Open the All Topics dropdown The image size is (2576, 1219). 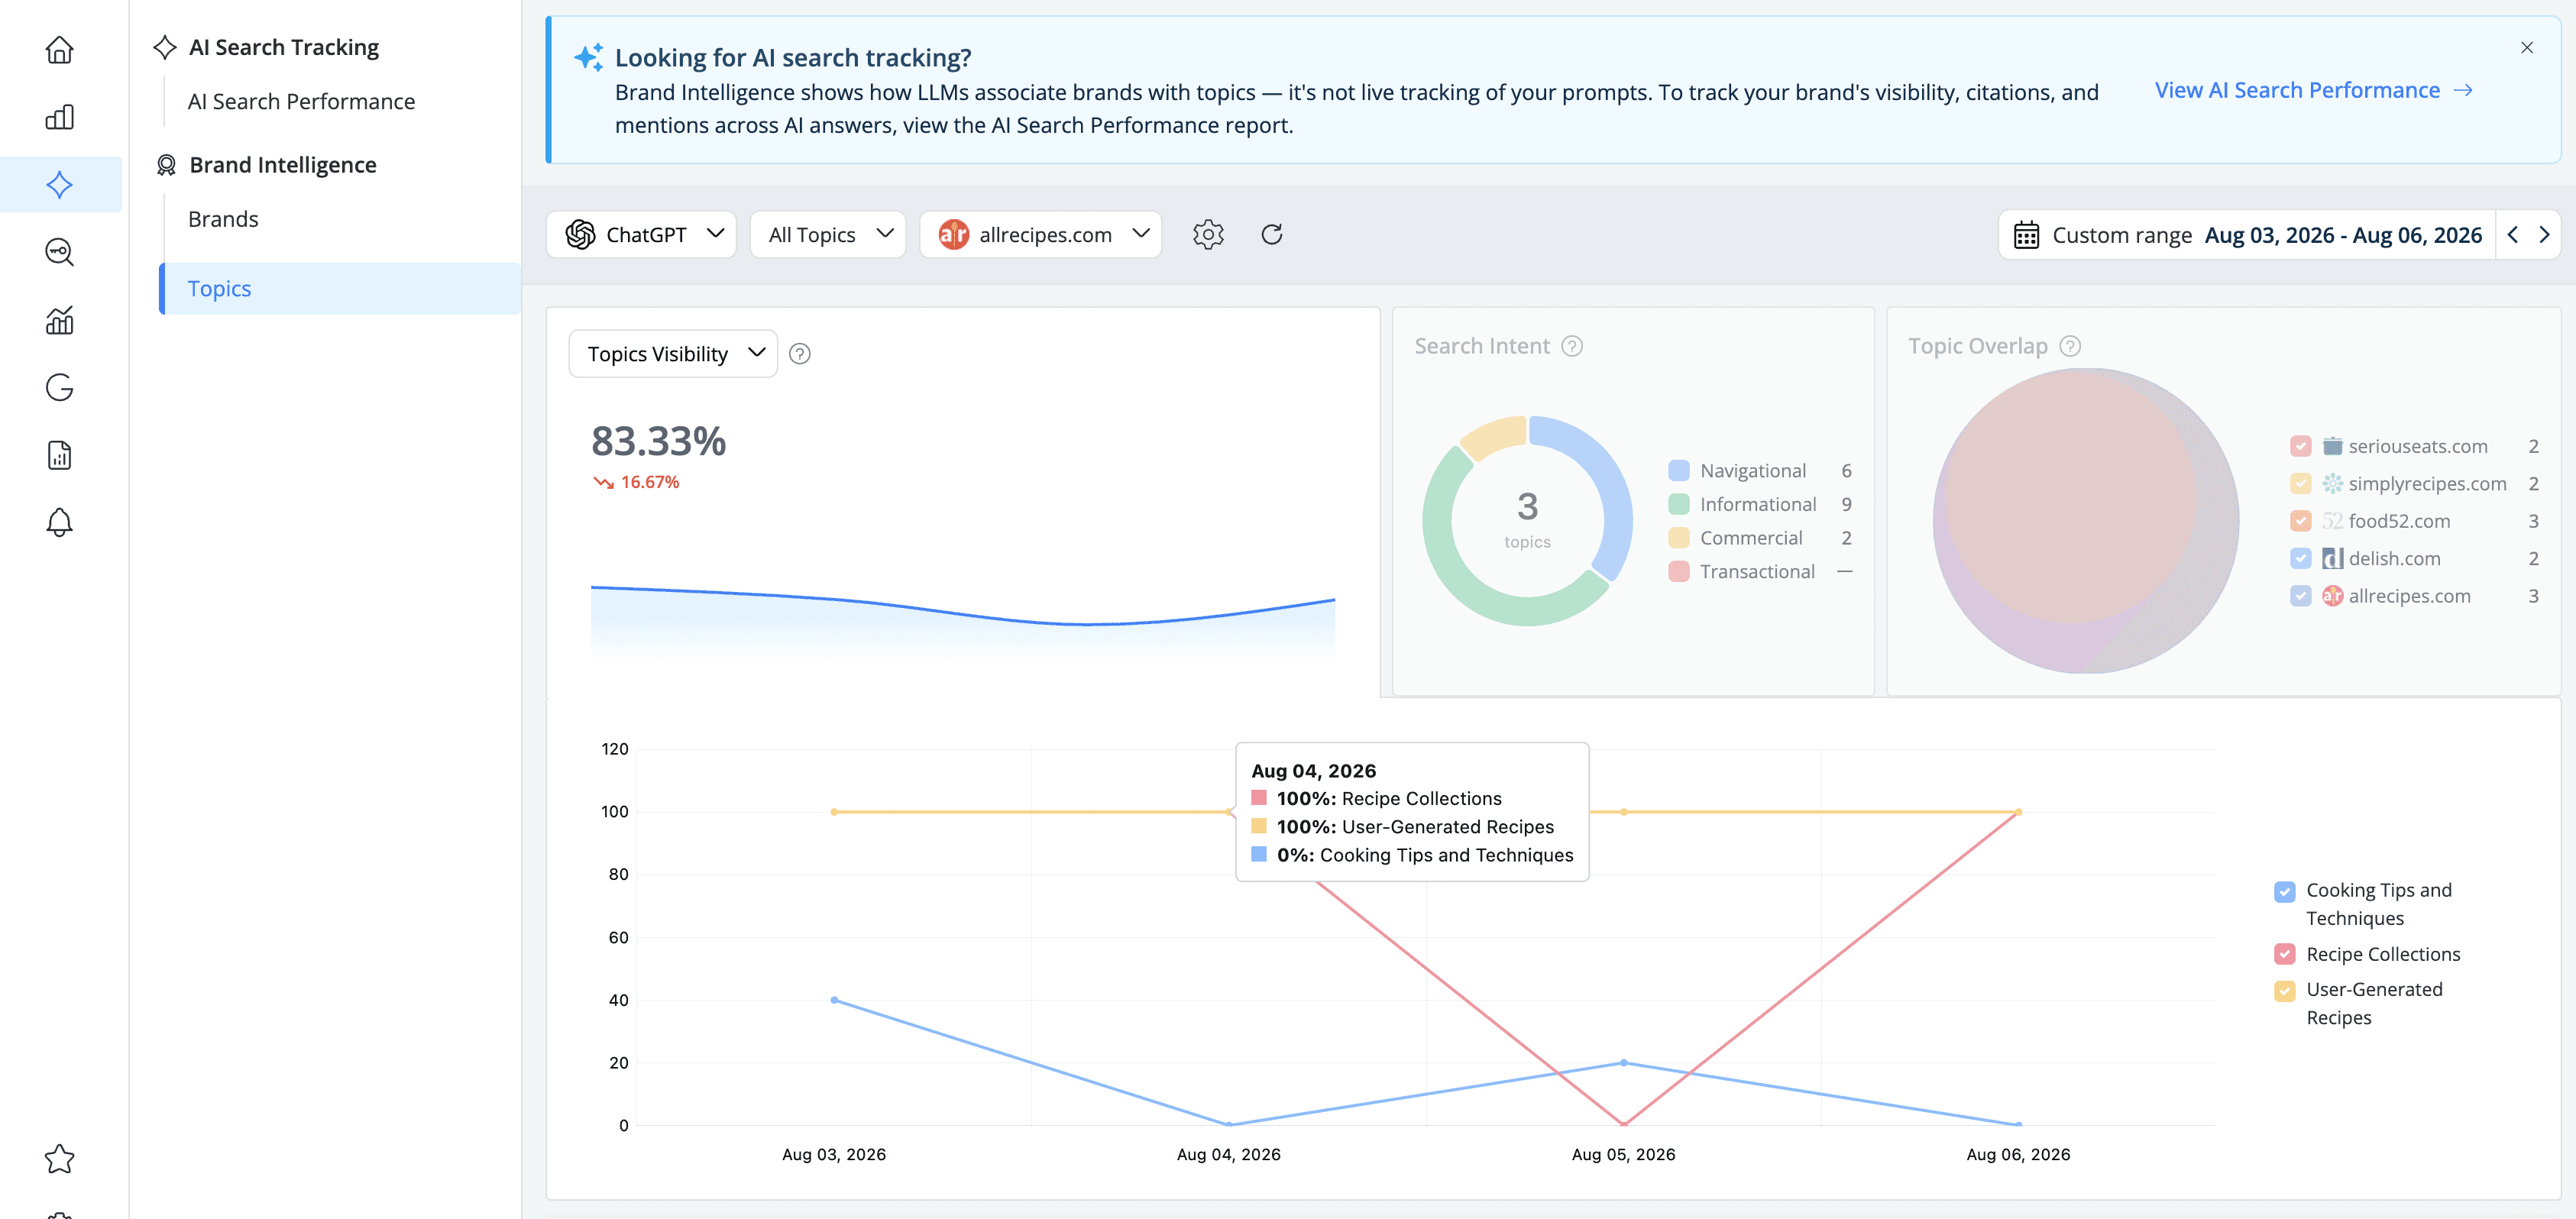[828, 234]
